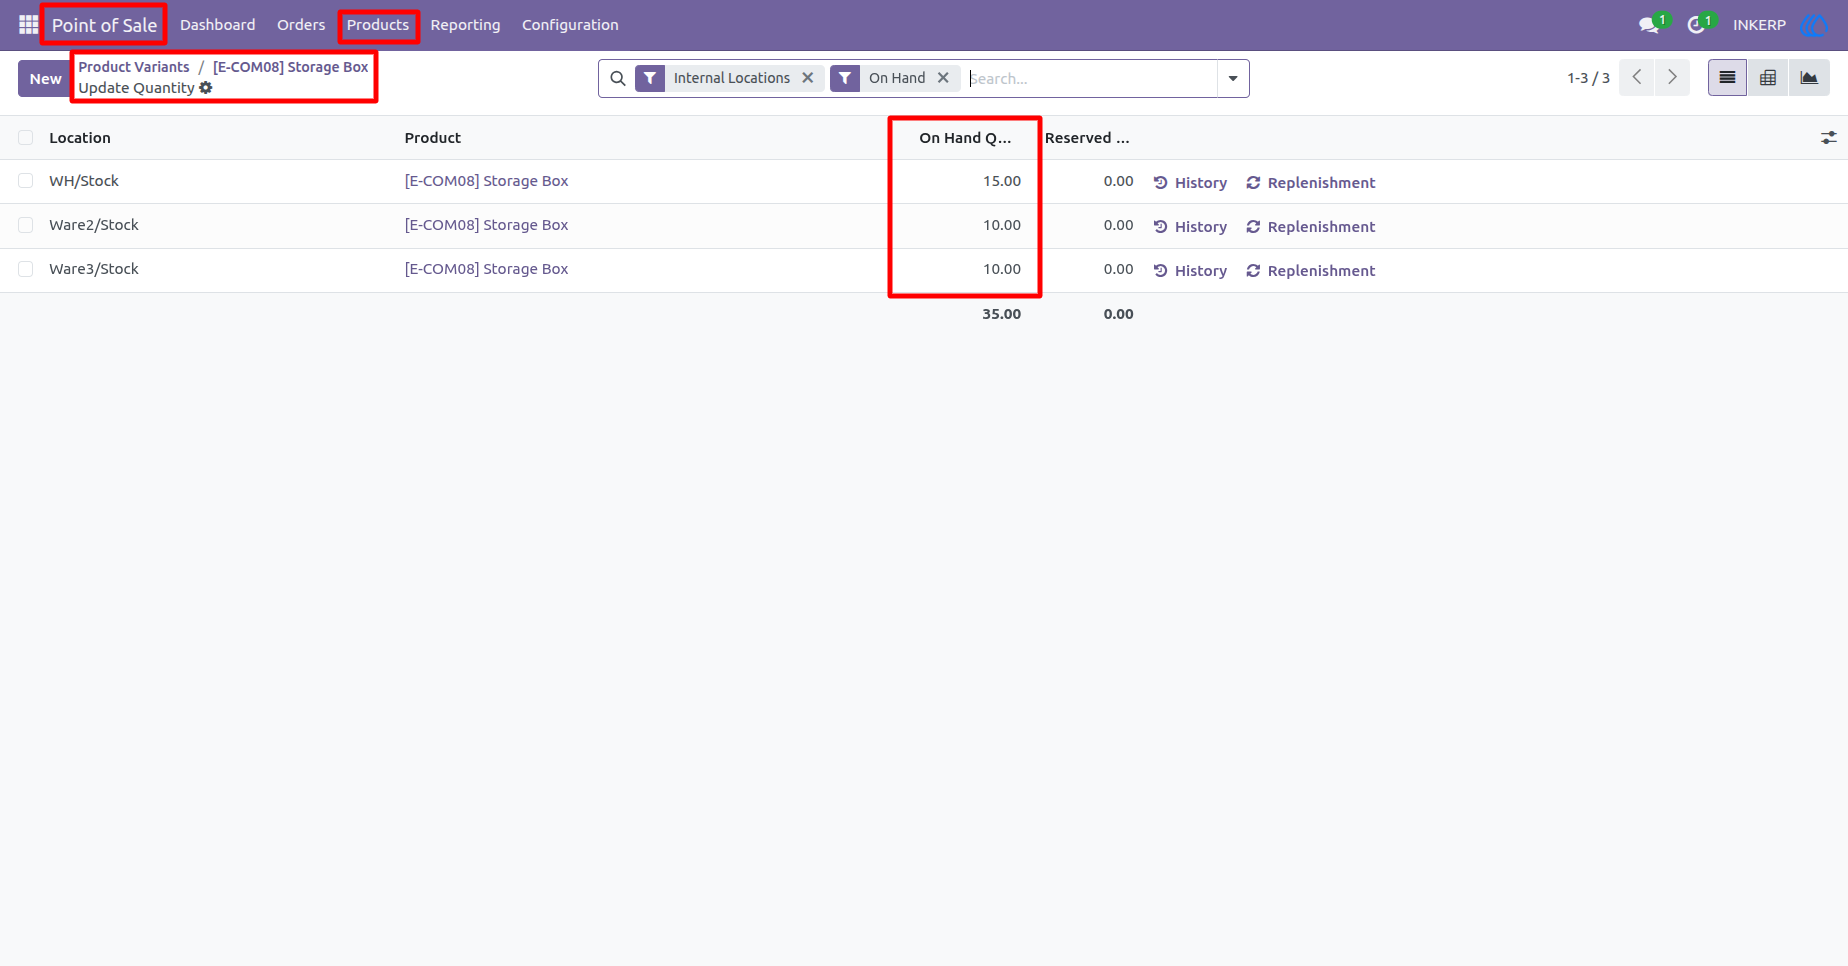Open the Products menu
This screenshot has height=966, width=1848.
[378, 25]
